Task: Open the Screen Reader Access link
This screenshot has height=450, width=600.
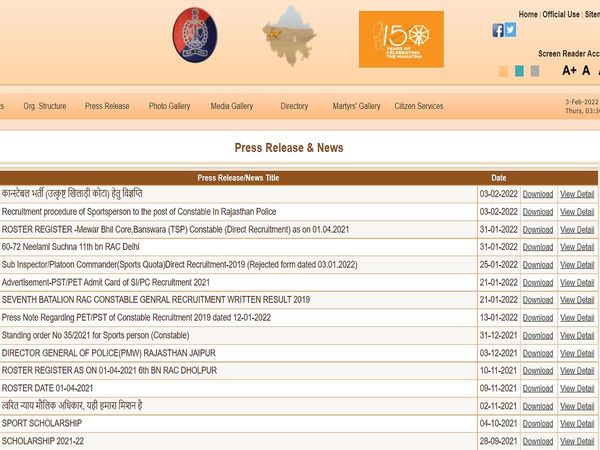Action: 569,54
